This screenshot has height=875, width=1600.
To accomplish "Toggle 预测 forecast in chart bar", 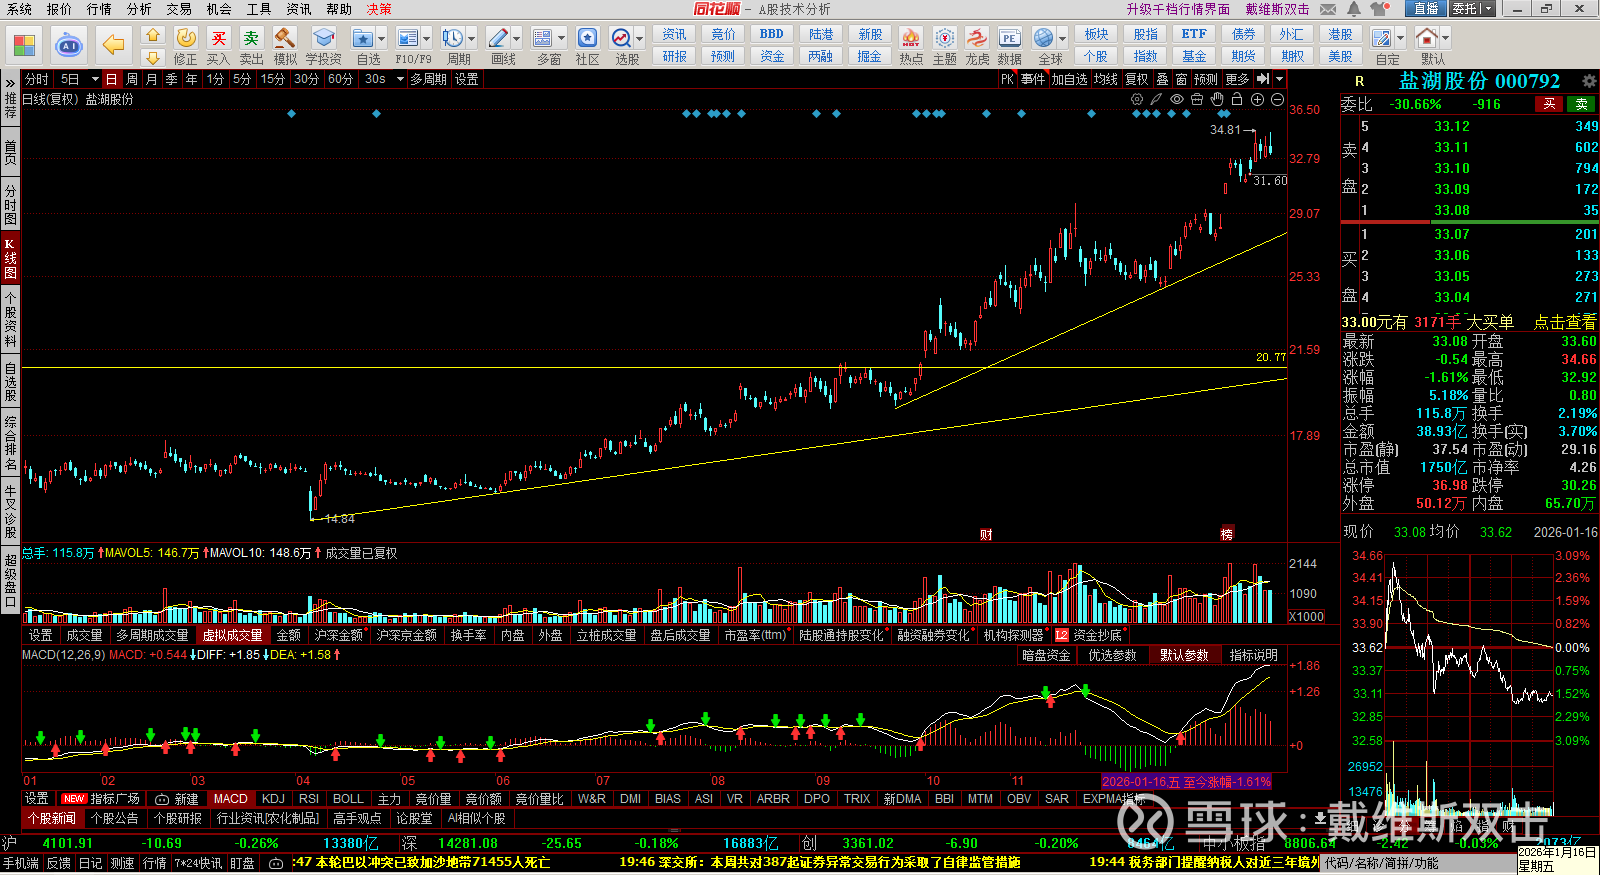I will click(x=1206, y=79).
